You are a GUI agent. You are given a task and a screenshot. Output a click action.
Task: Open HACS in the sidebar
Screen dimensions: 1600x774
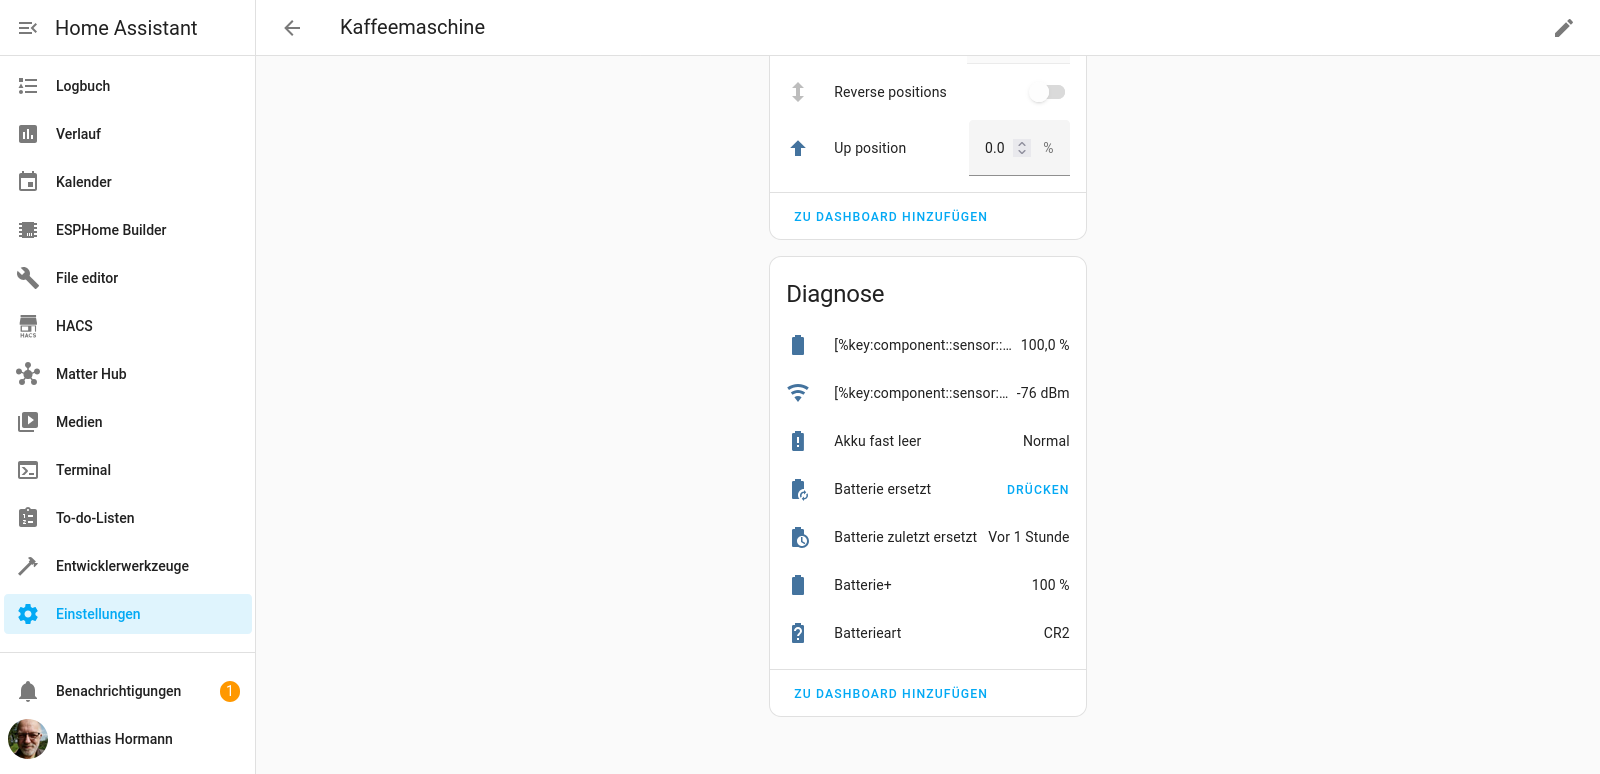[74, 326]
